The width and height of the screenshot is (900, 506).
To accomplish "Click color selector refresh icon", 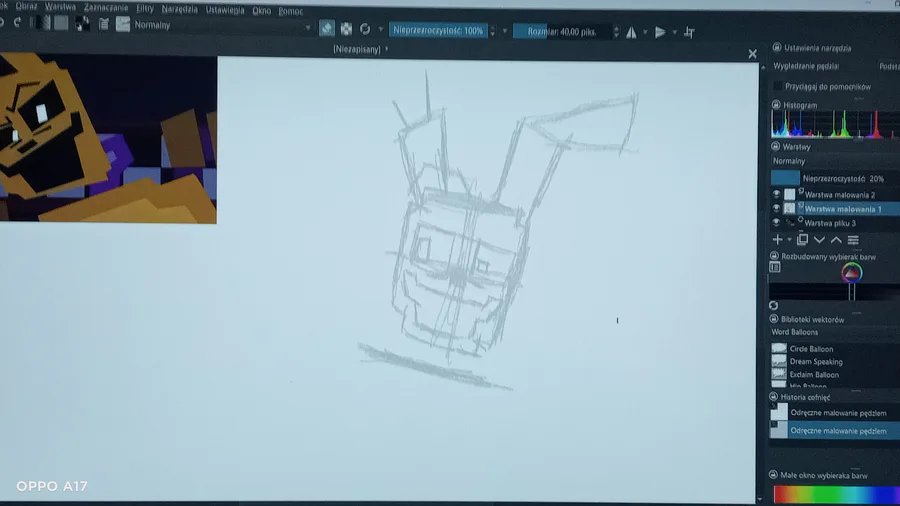I will pos(774,305).
